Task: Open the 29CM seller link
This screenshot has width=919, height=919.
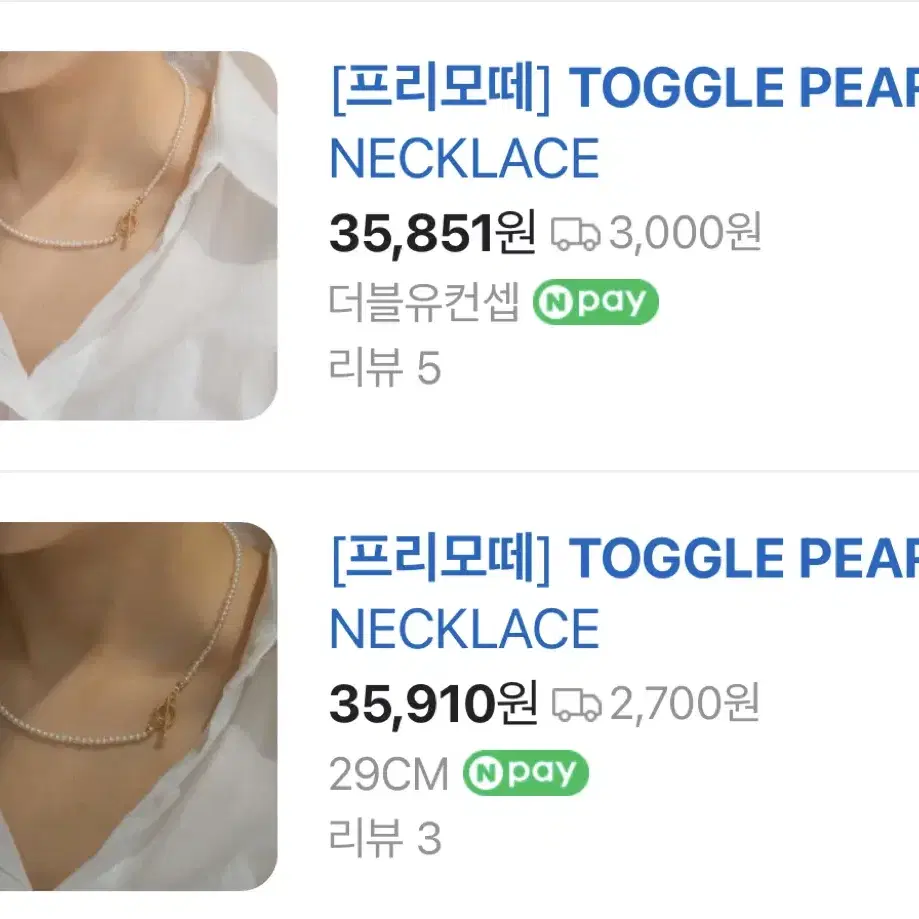Action: pos(389,774)
